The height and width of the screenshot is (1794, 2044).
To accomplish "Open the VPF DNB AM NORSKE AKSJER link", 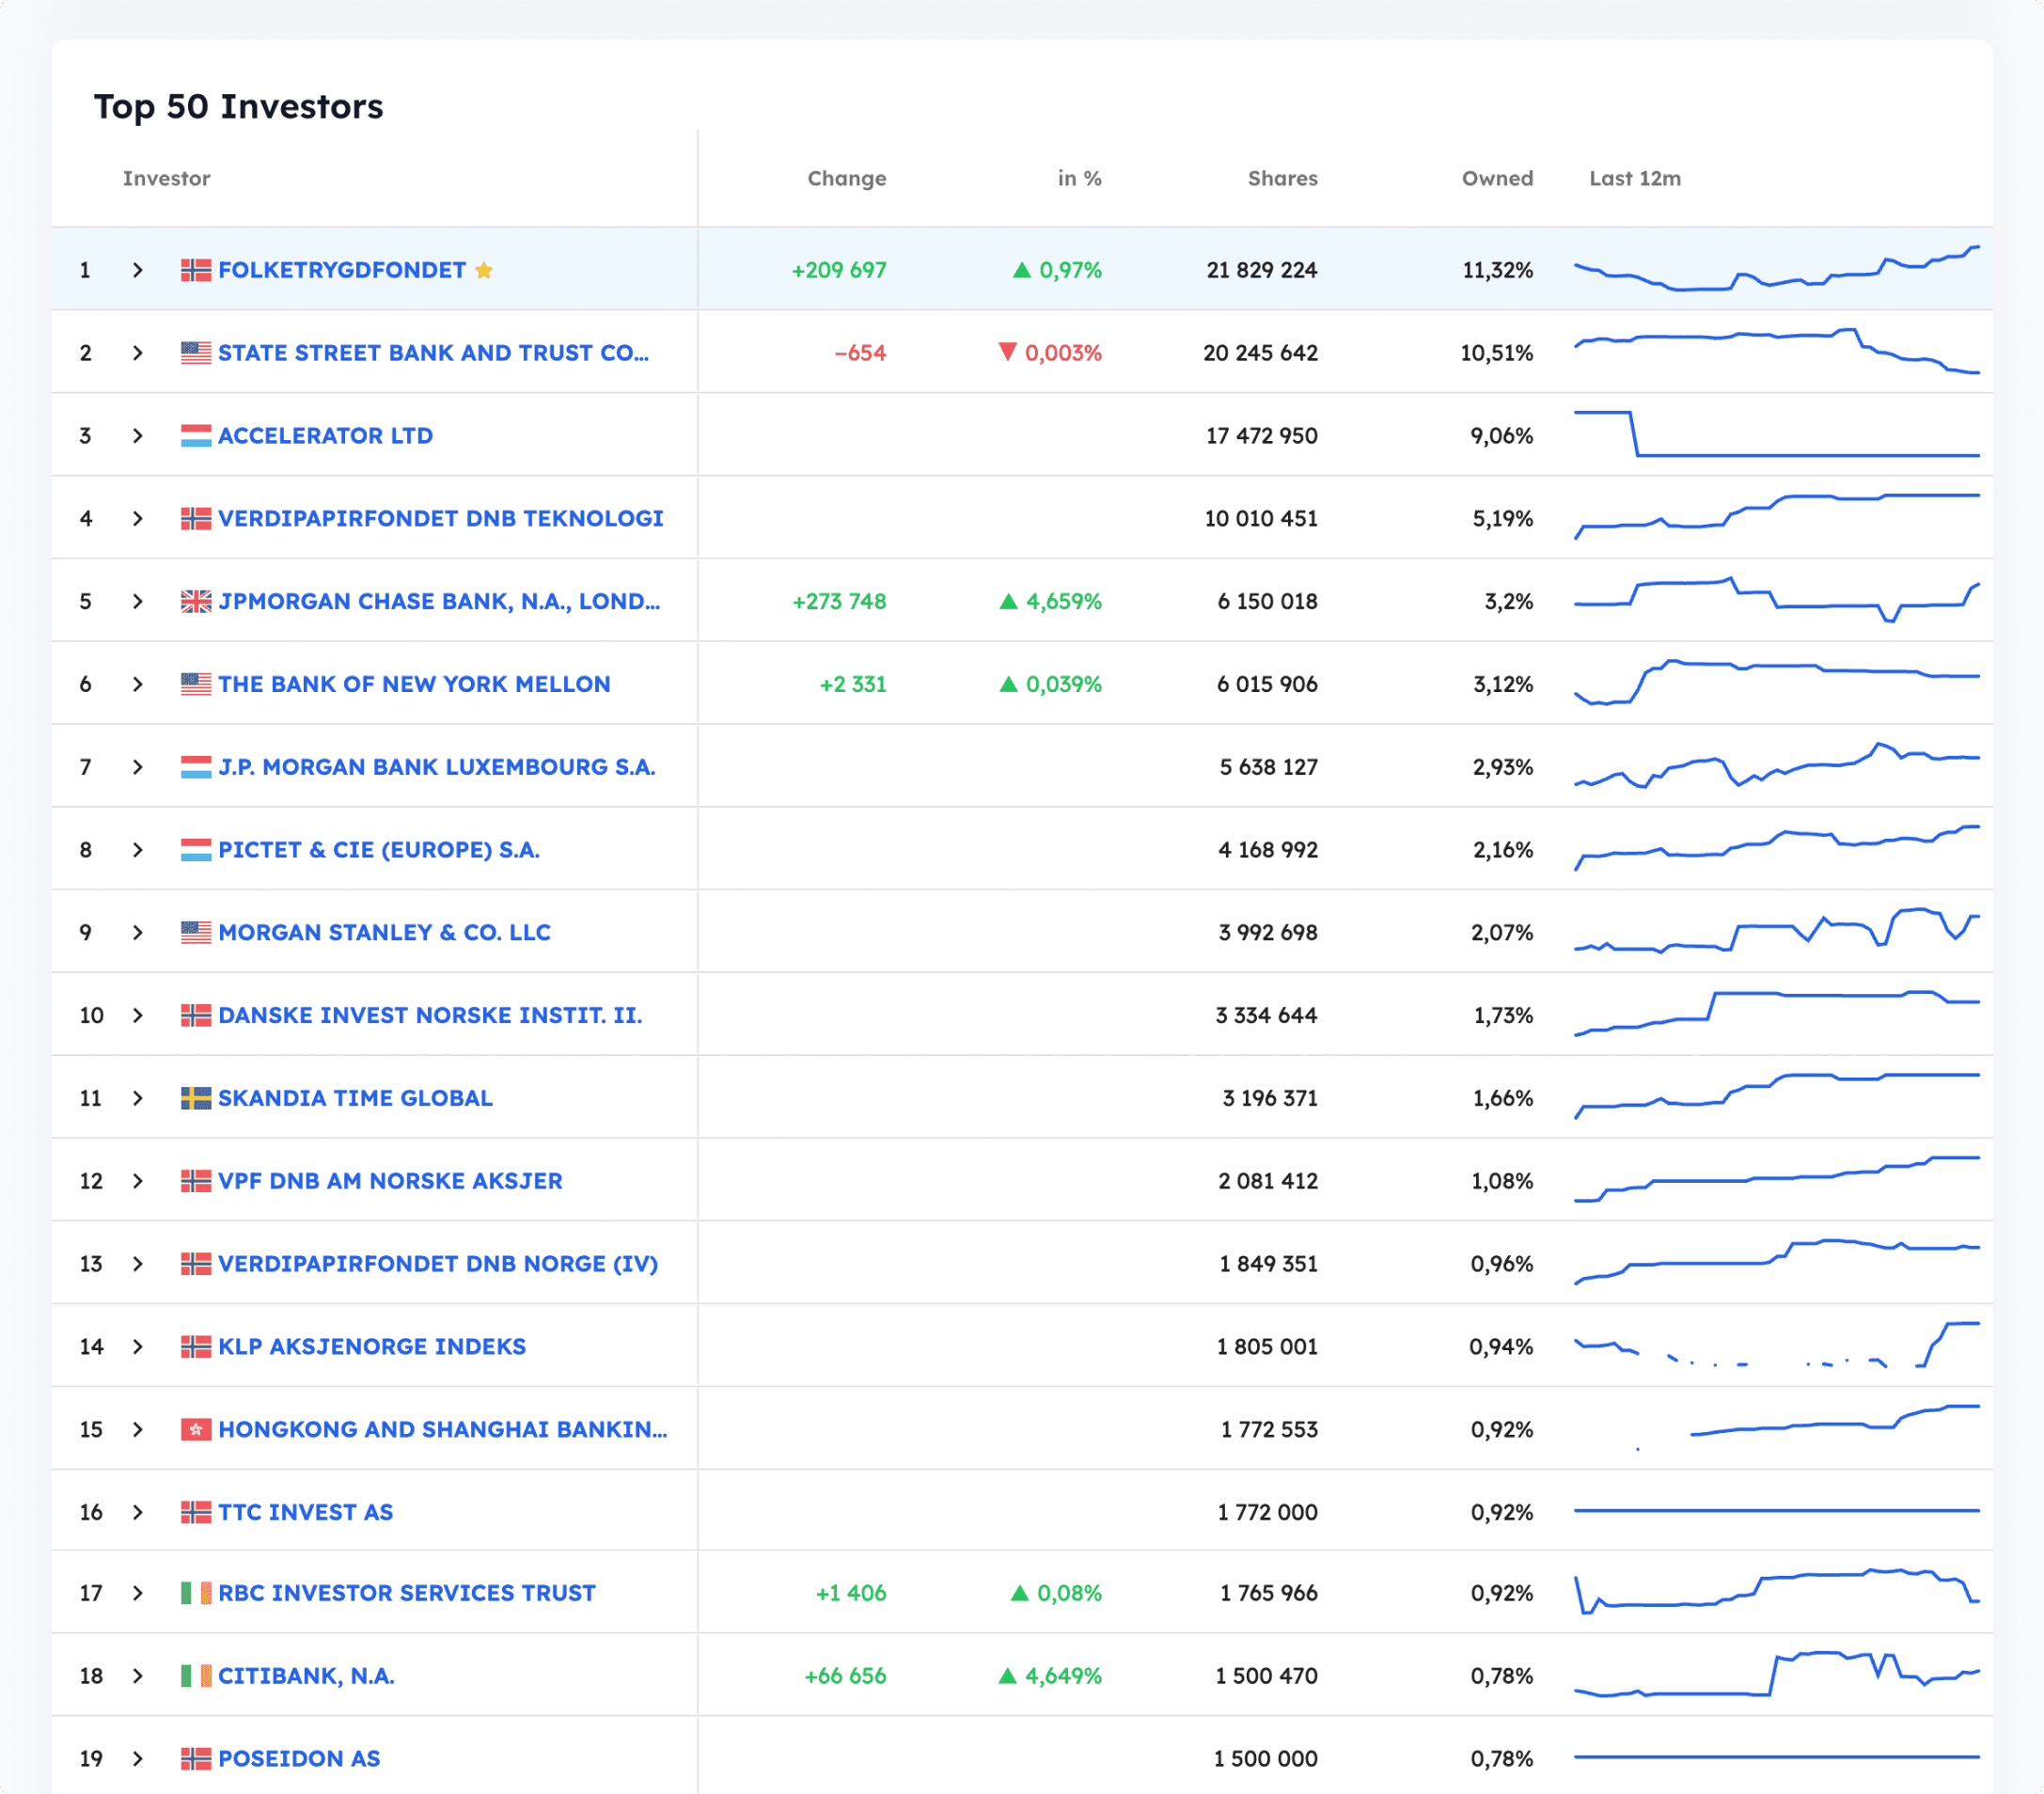I will (x=391, y=1181).
